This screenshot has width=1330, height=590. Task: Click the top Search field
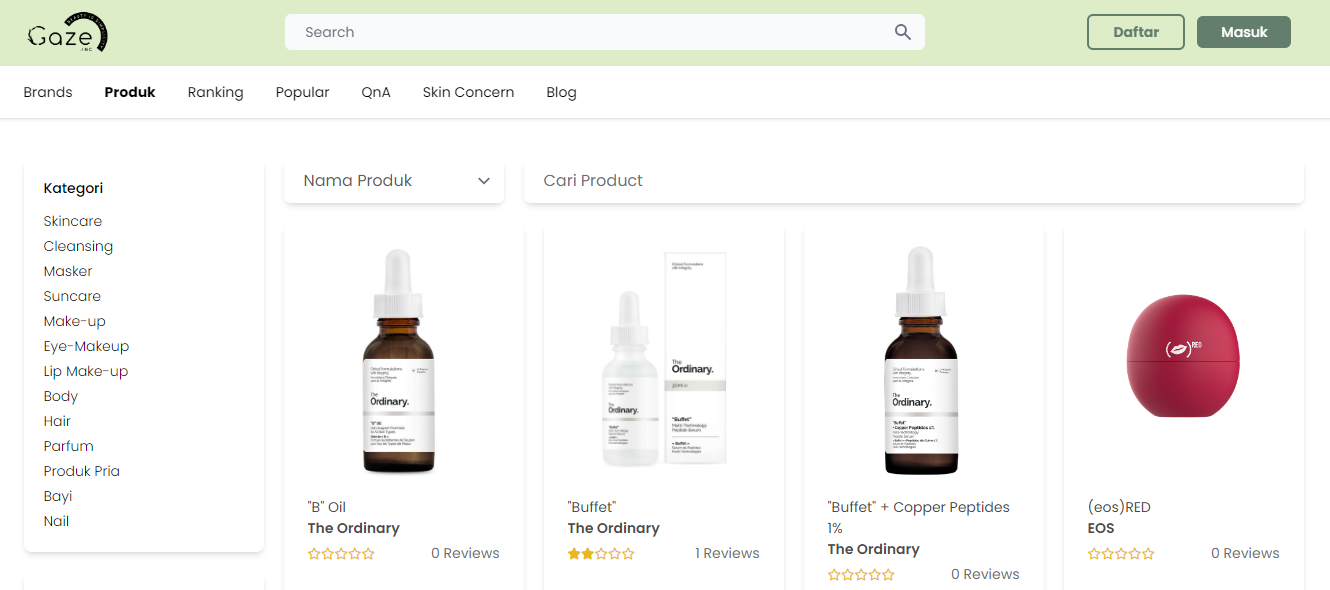coord(605,32)
